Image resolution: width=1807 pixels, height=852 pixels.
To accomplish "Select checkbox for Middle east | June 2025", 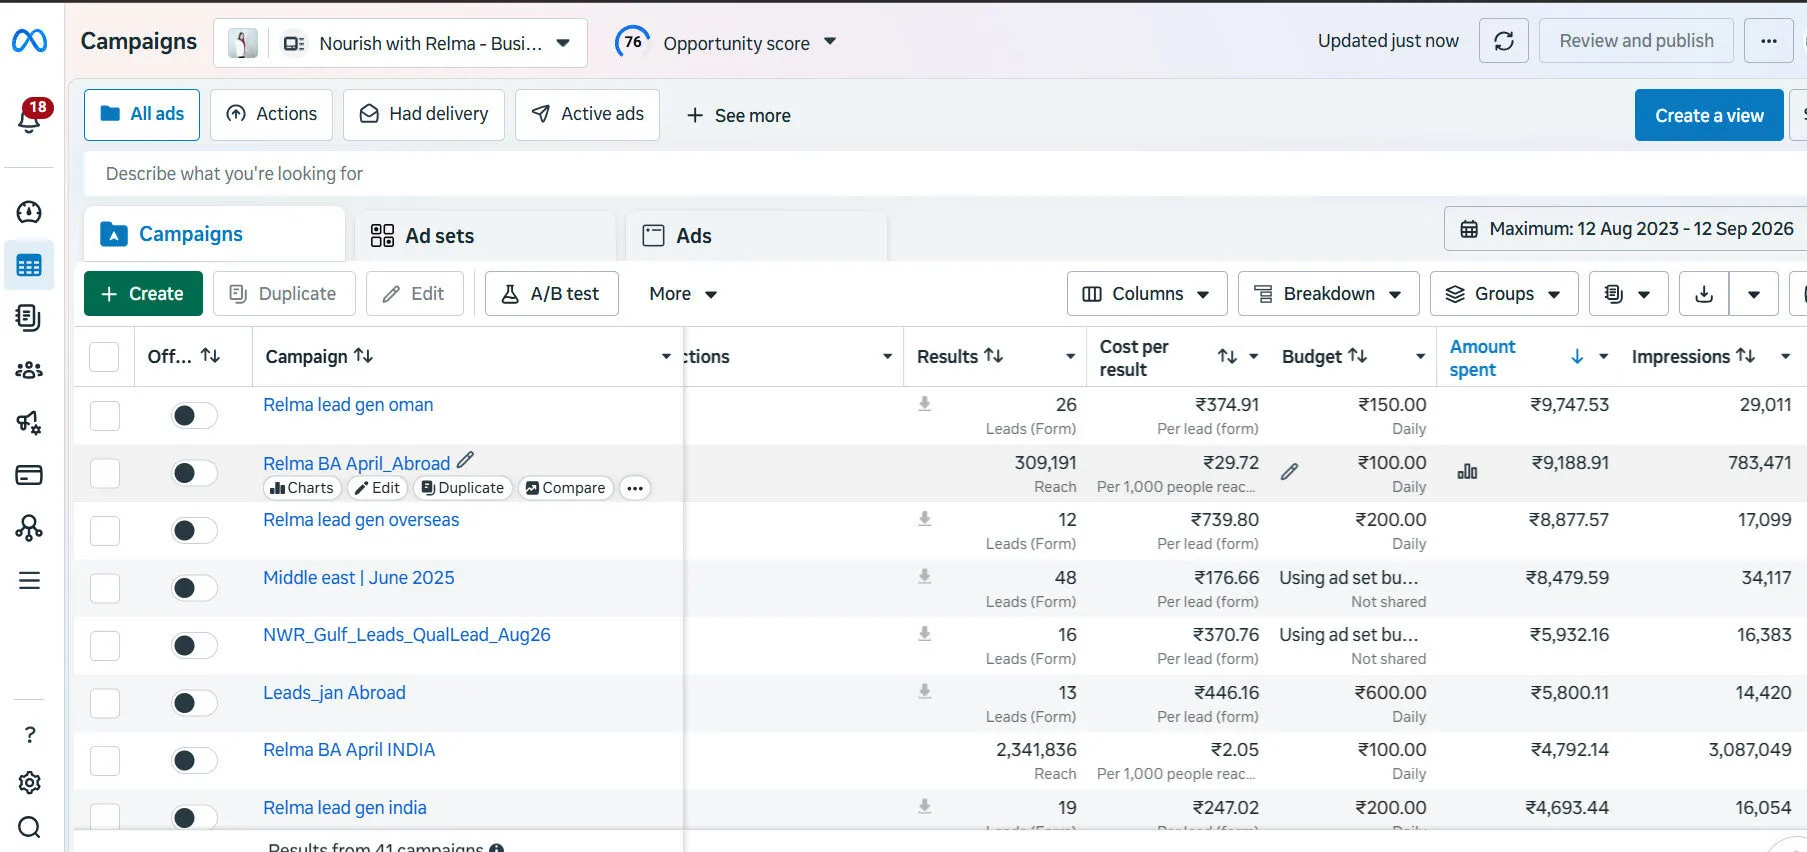I will 105,588.
